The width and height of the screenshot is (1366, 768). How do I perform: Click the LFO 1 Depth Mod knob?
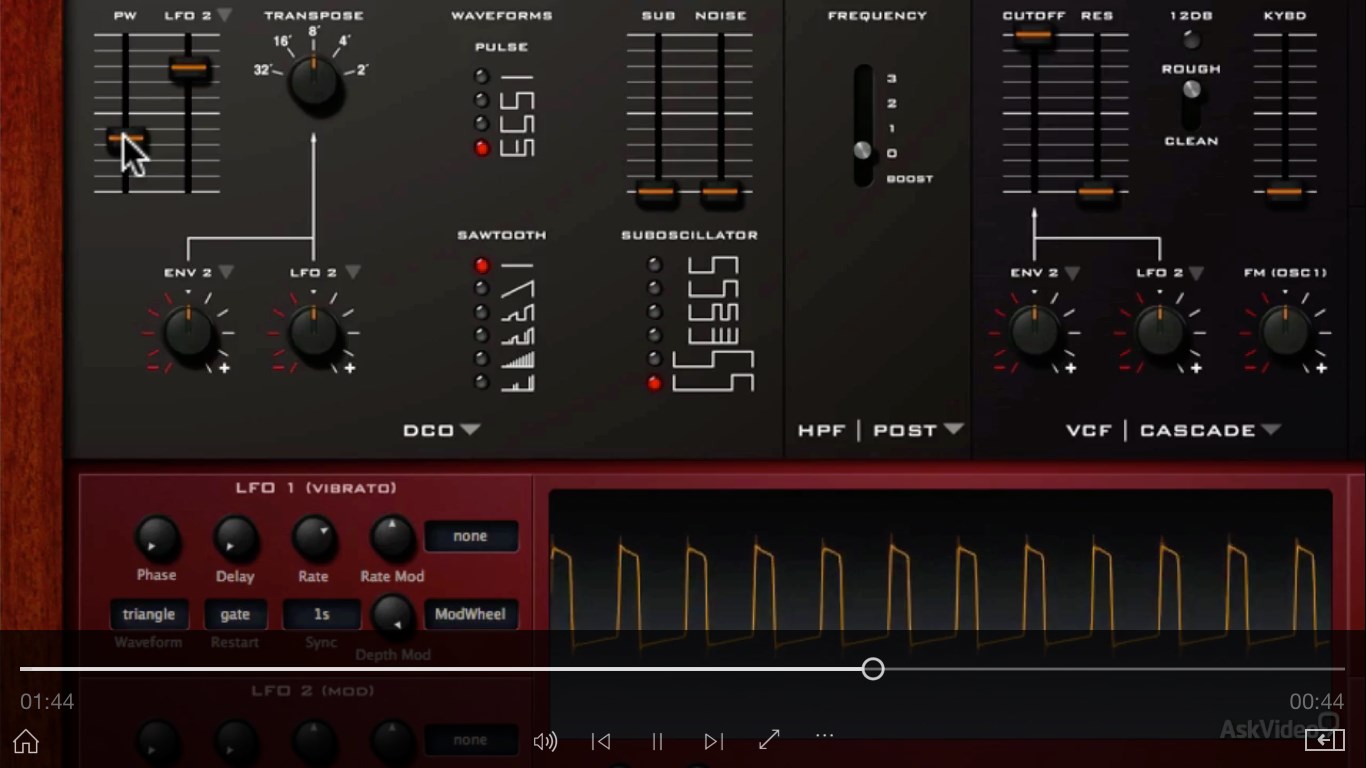(392, 618)
